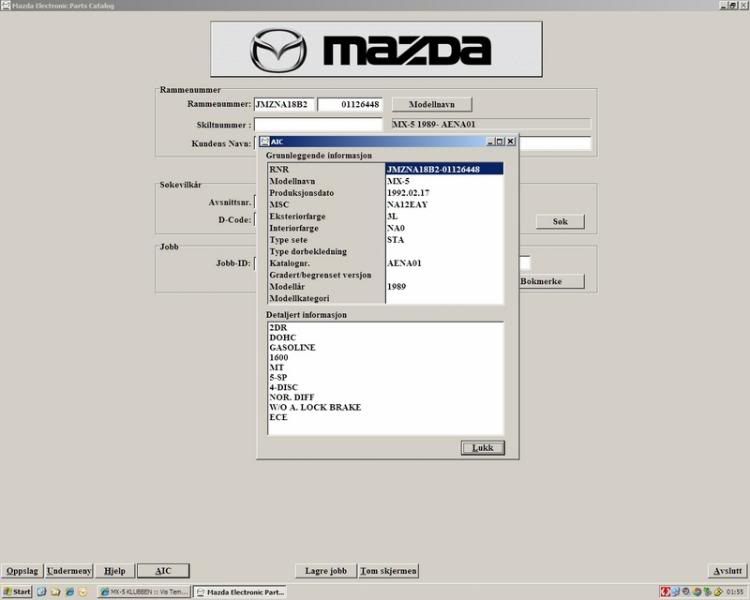This screenshot has height=600, width=750.
Task: Click the yellow tray icon beside the clock
Action: click(x=718, y=592)
